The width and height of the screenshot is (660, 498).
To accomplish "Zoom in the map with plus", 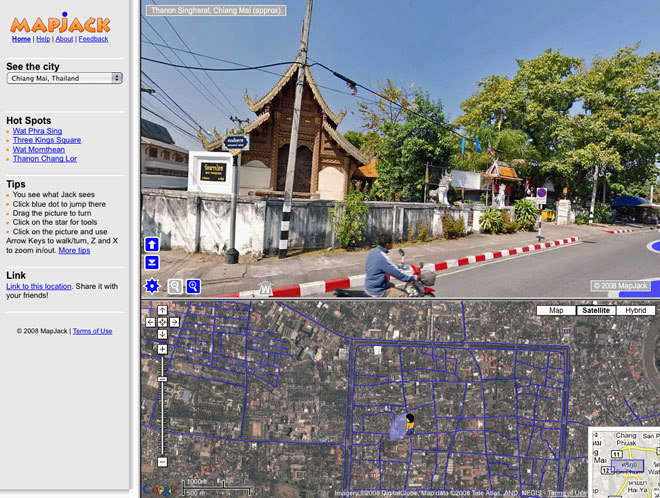I will tap(162, 349).
